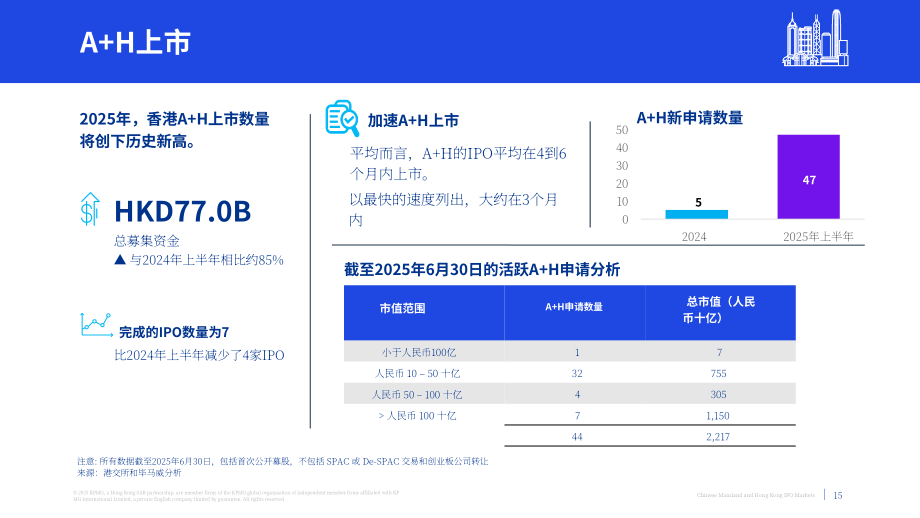Click the 755 market value cell
Screen dimensions: 920x518
pyautogui.click(x=718, y=374)
